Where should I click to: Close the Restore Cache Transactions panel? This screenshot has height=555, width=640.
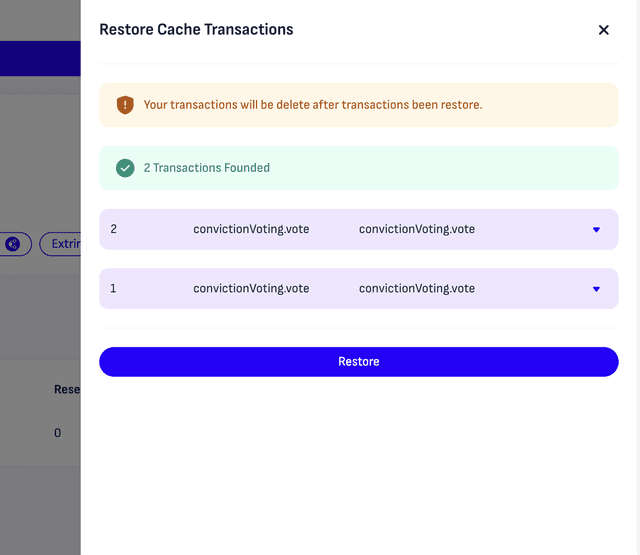pyautogui.click(x=603, y=30)
